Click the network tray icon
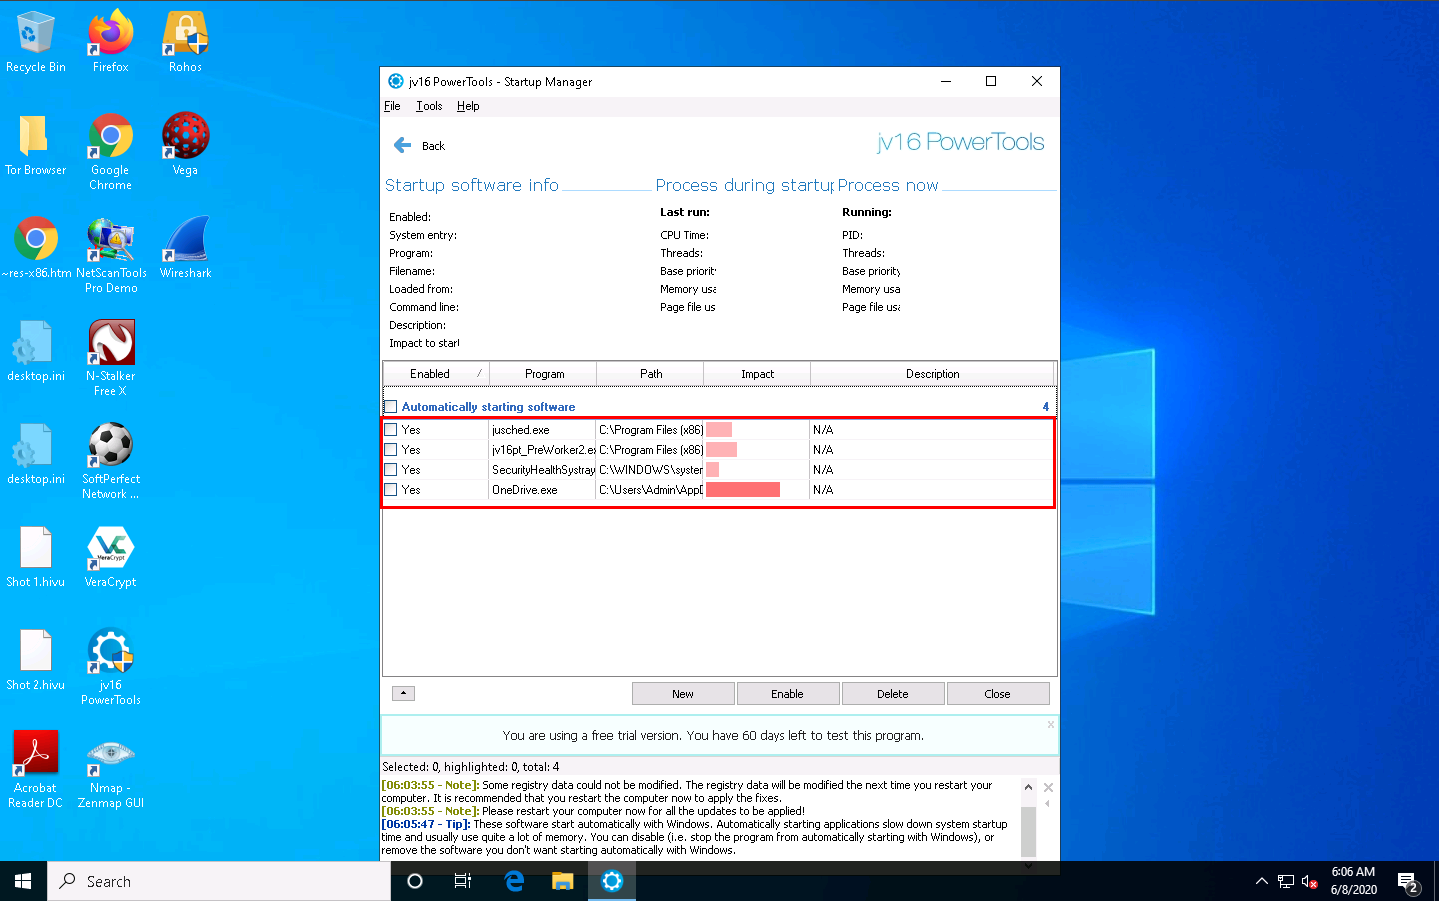1439x901 pixels. (1286, 881)
